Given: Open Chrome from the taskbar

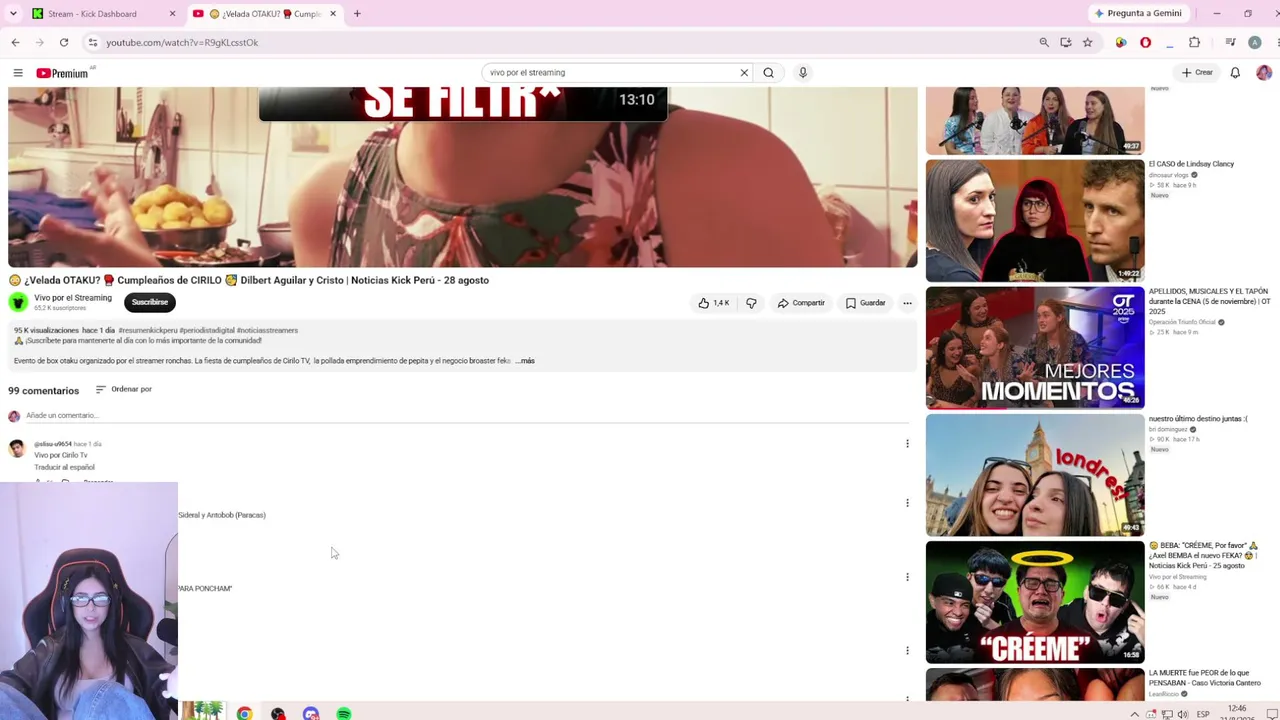Looking at the screenshot, I should coord(244,713).
